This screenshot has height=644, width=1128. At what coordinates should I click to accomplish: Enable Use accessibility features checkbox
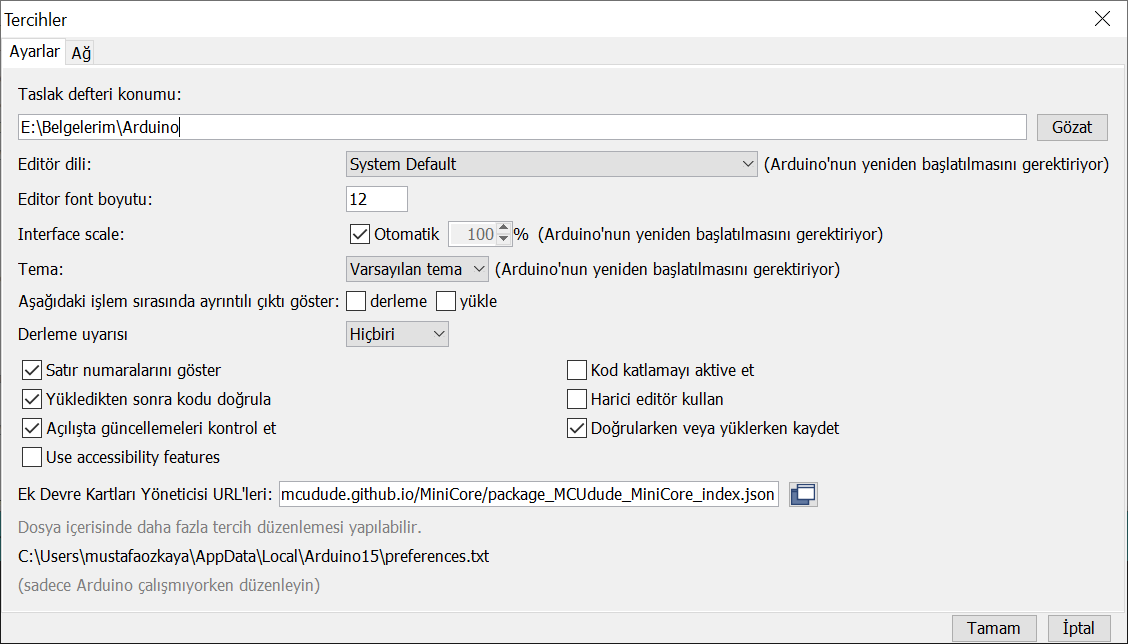tap(32, 457)
